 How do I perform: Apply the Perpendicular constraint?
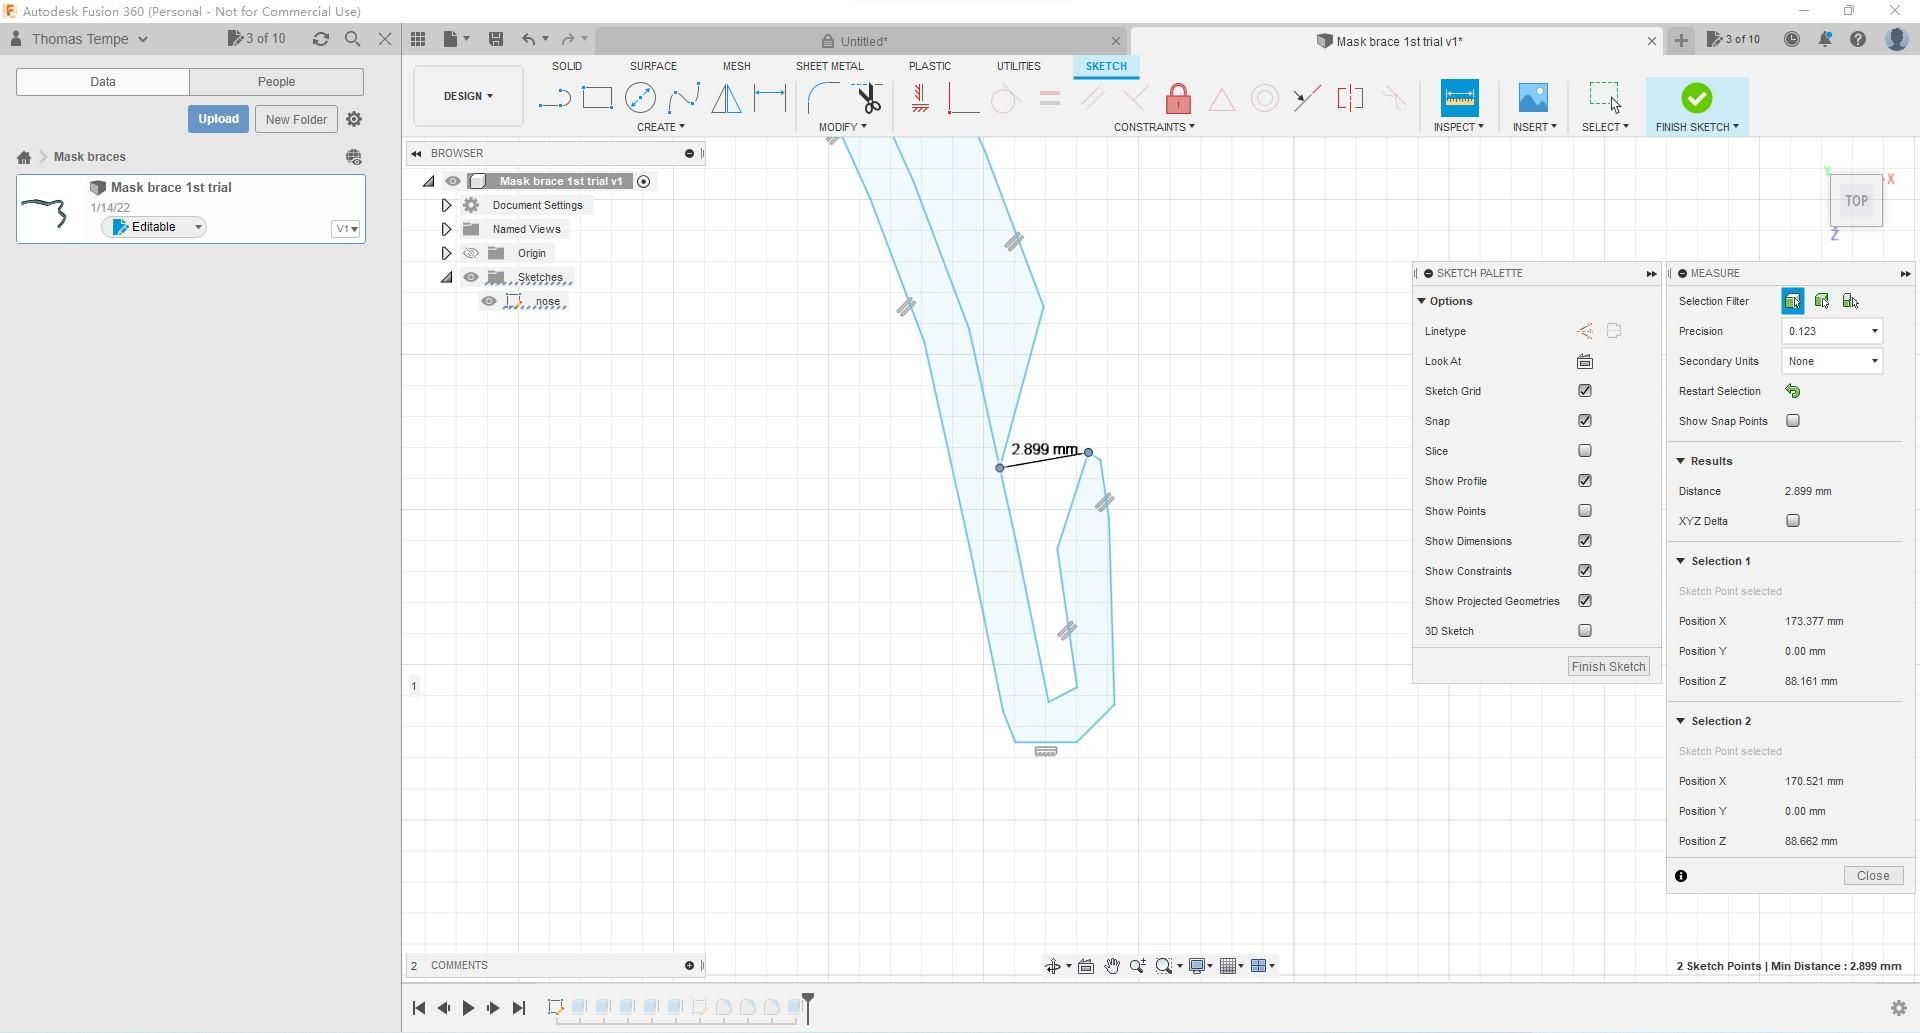(1135, 98)
